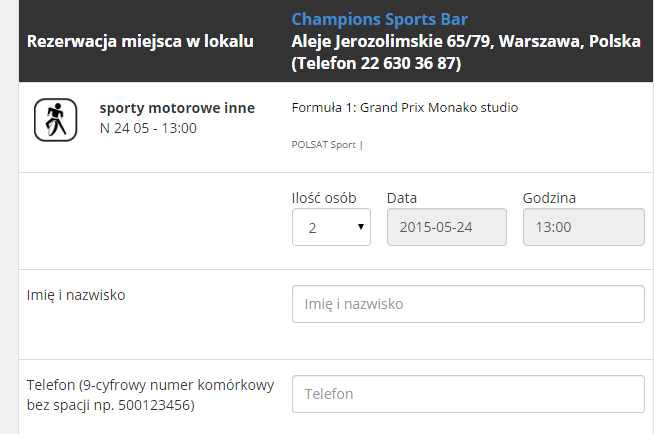Click the N 24 05 - 13:00 event time

click(148, 128)
